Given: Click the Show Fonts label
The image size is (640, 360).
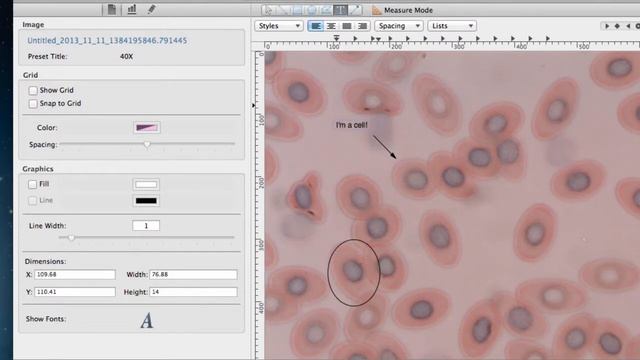Looking at the screenshot, I should 46,319.
